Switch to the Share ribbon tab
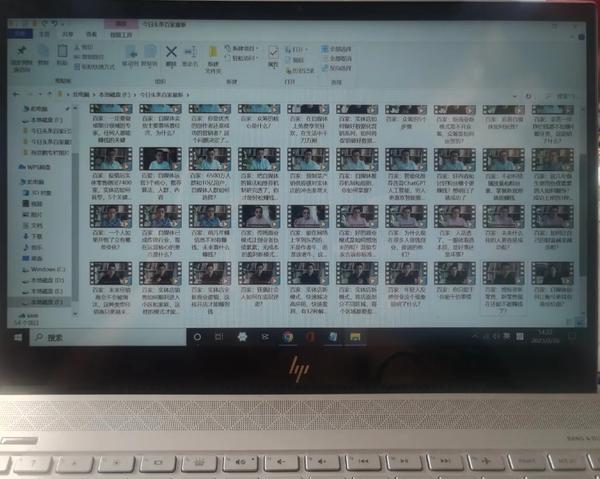Image resolution: width=600 pixels, height=479 pixels. (68, 34)
